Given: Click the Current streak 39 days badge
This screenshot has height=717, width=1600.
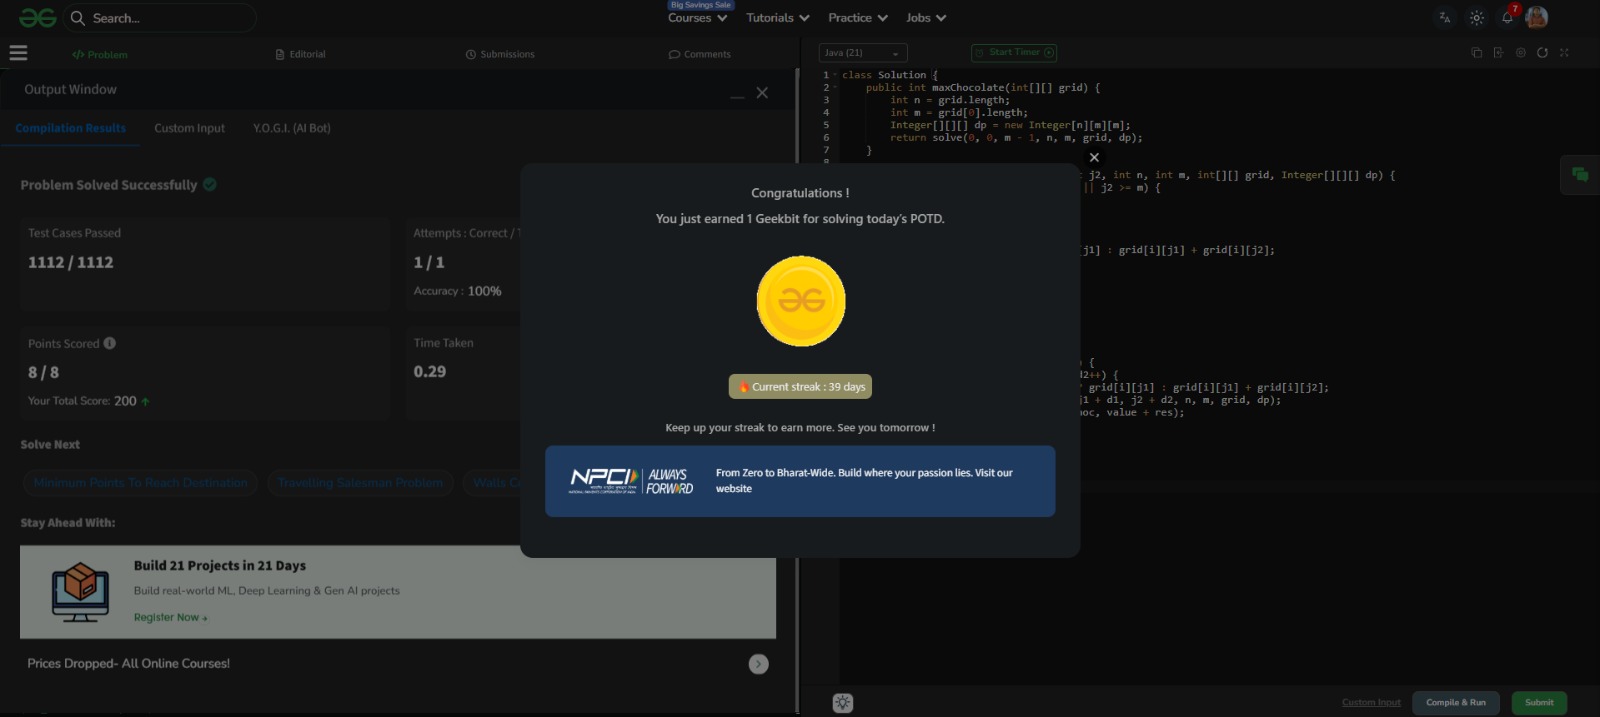Looking at the screenshot, I should [x=800, y=387].
